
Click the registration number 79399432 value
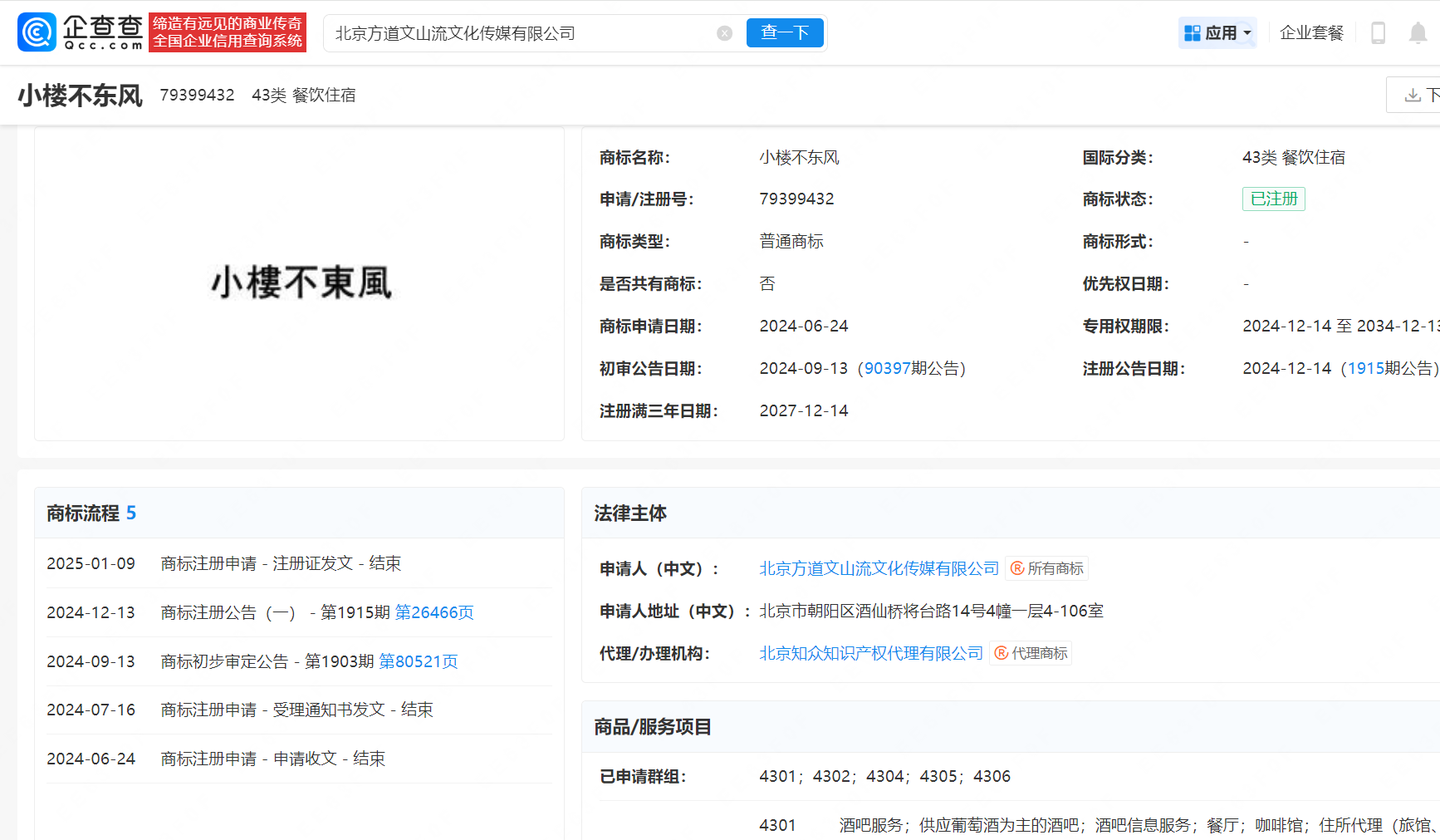click(x=797, y=199)
